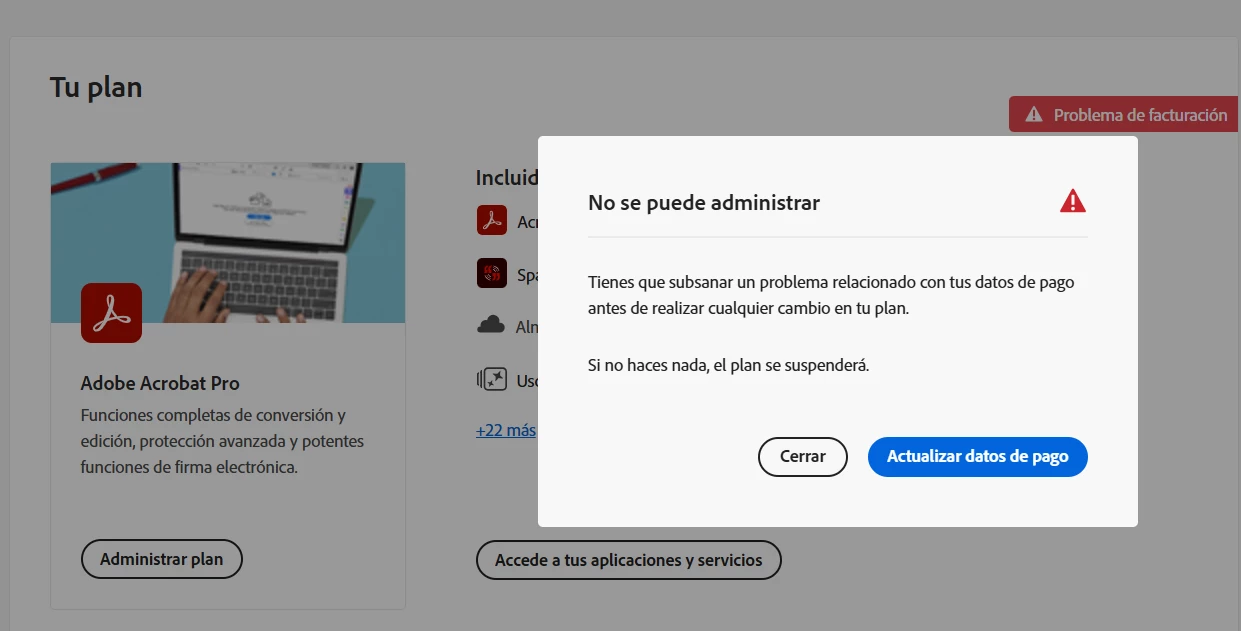Viewport: 1241px width, 631px height.
Task: Open the +22 más link
Action: (x=506, y=430)
